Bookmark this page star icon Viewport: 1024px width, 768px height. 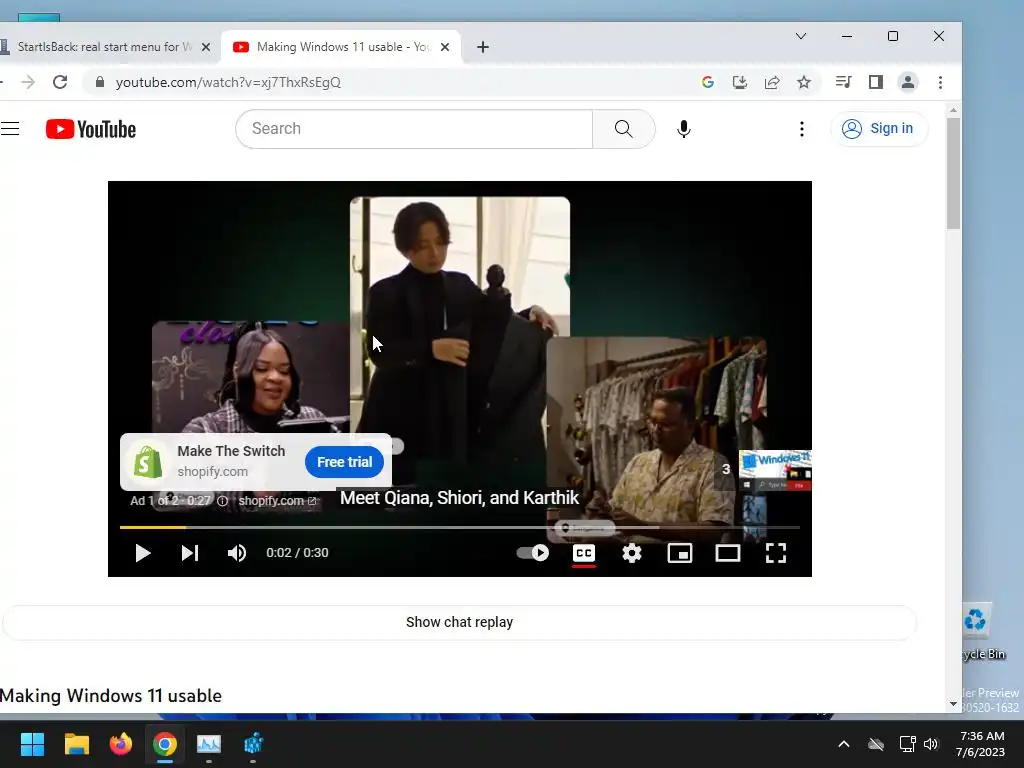804,82
